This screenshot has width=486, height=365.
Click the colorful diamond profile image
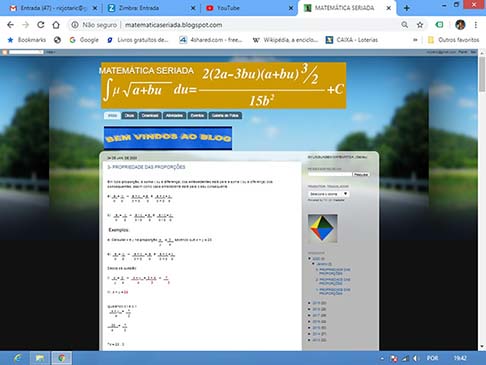(x=322, y=228)
